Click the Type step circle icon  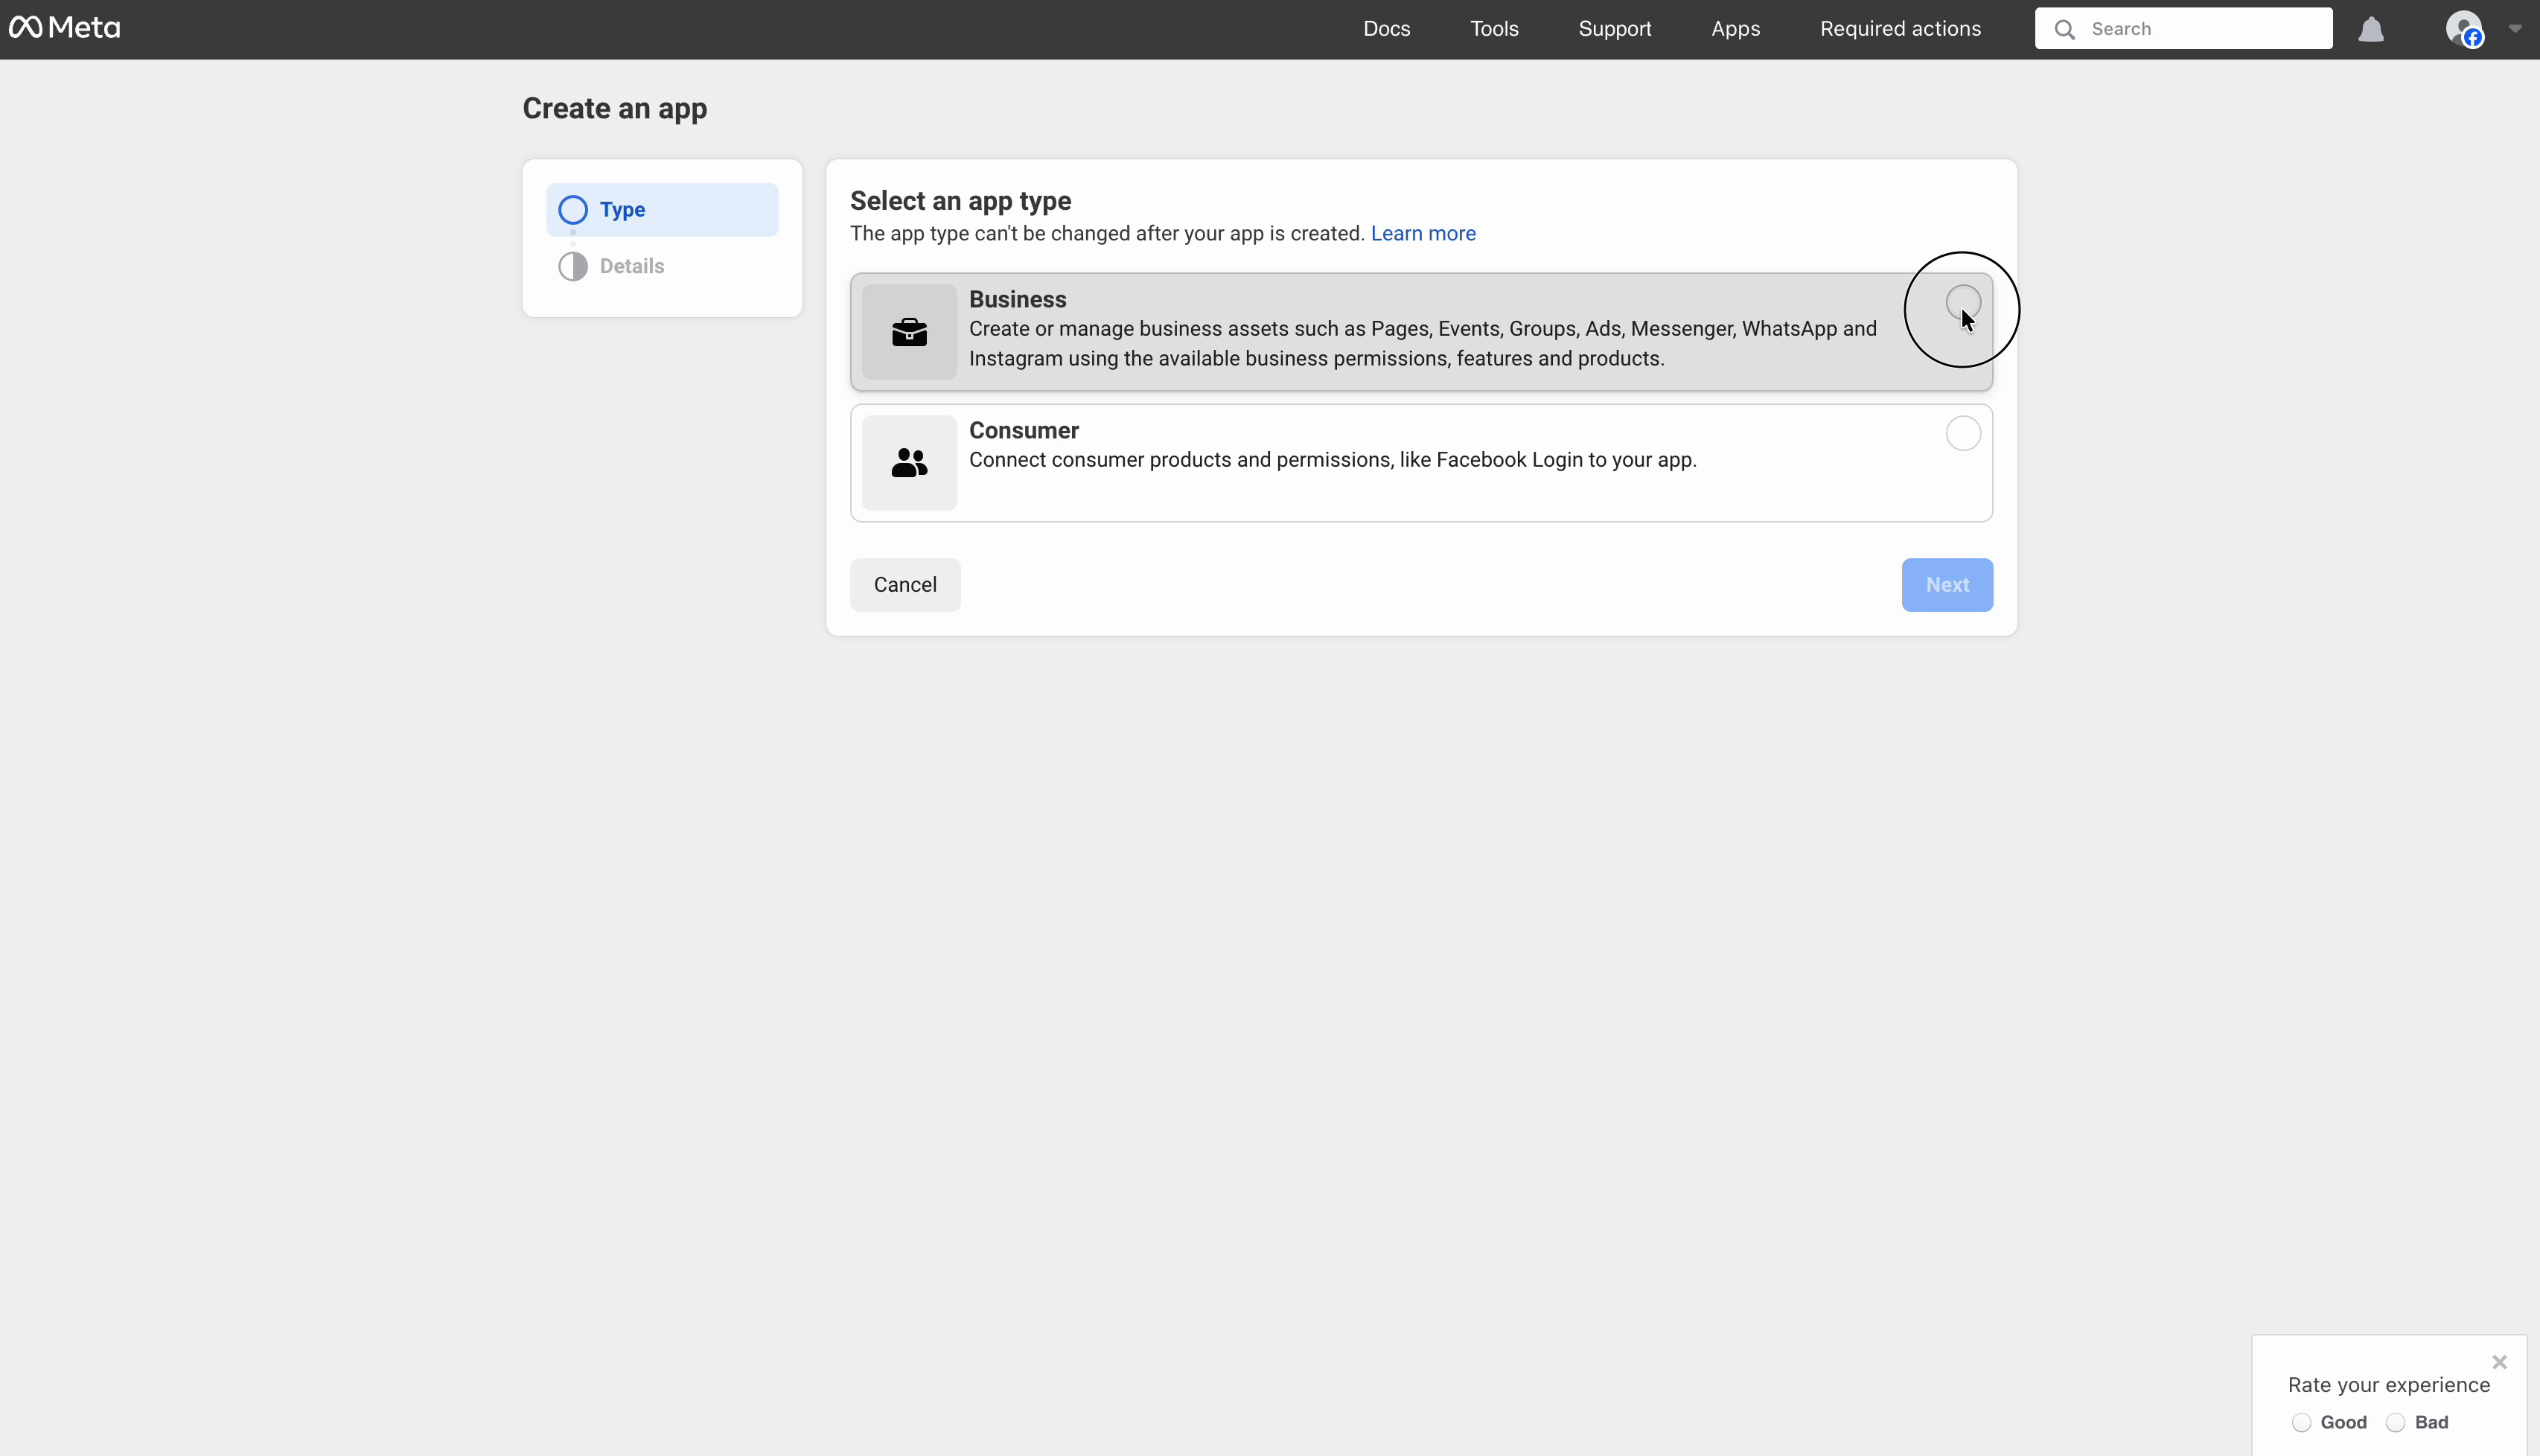[x=573, y=210]
